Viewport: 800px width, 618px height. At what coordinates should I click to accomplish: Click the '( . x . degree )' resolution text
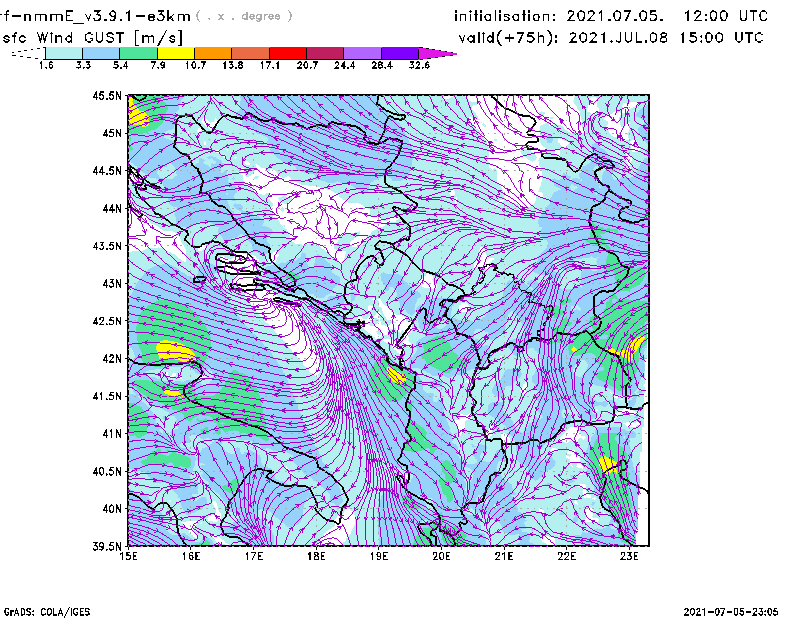pyautogui.click(x=244, y=16)
